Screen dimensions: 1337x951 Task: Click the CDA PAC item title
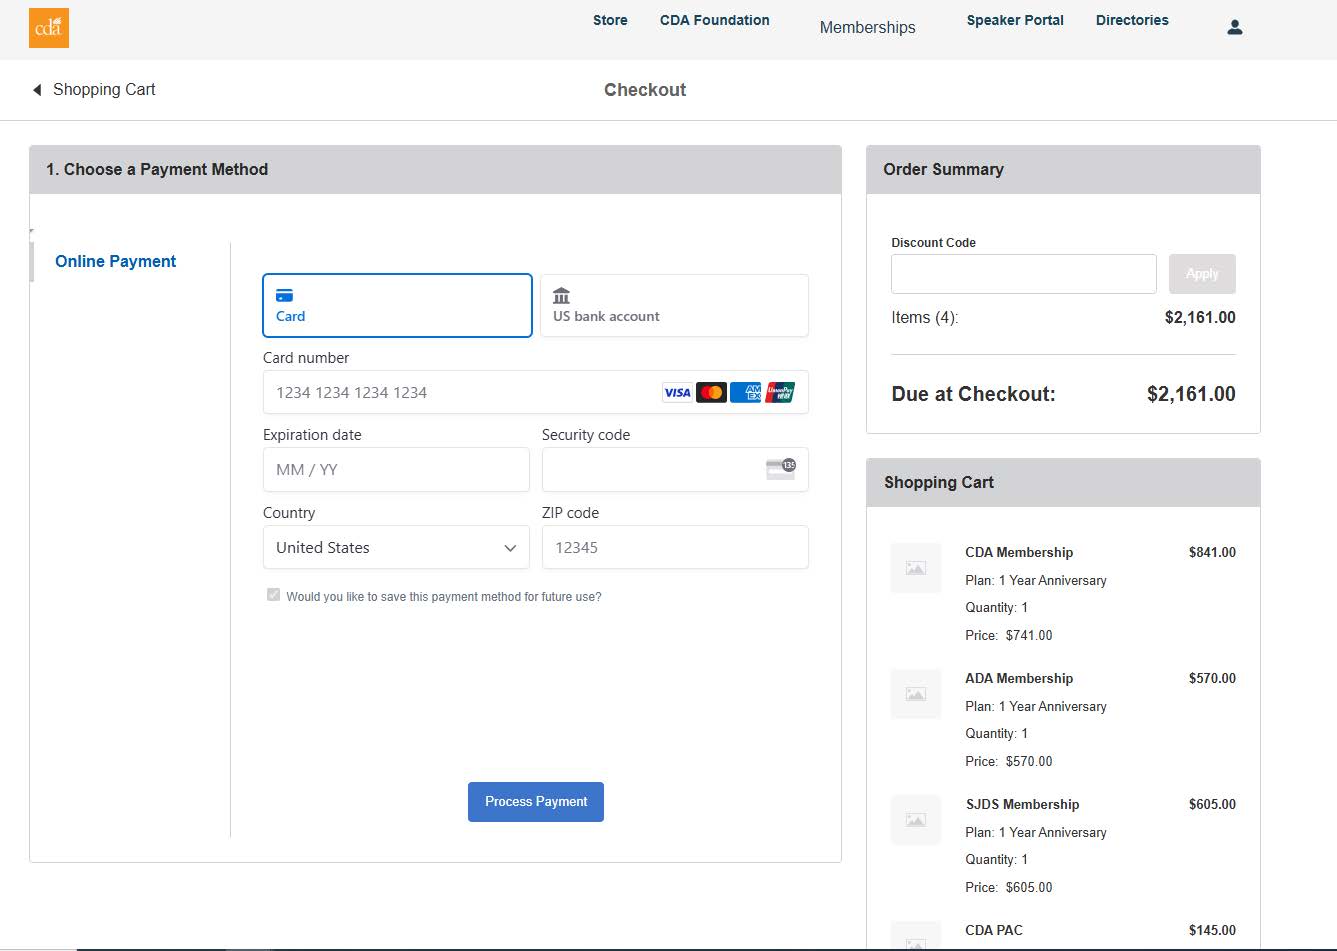pyautogui.click(x=994, y=931)
